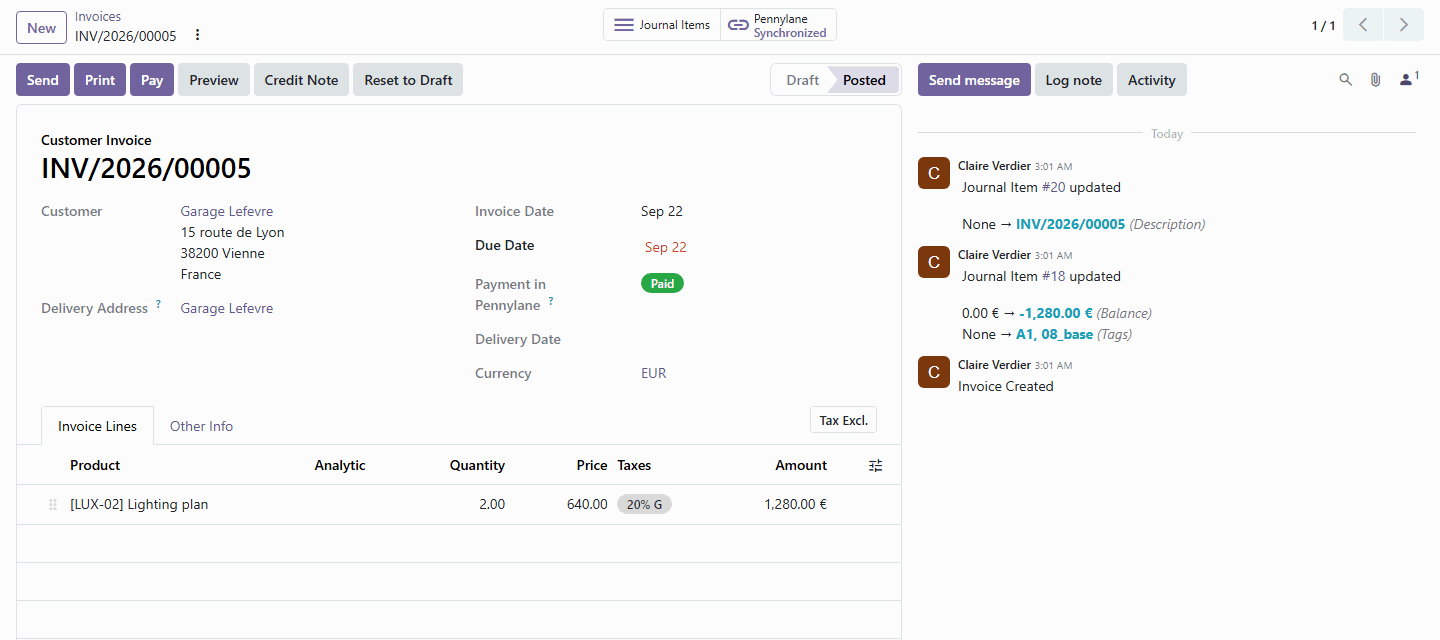Click 15 route de Lyon address line

pyautogui.click(x=232, y=232)
